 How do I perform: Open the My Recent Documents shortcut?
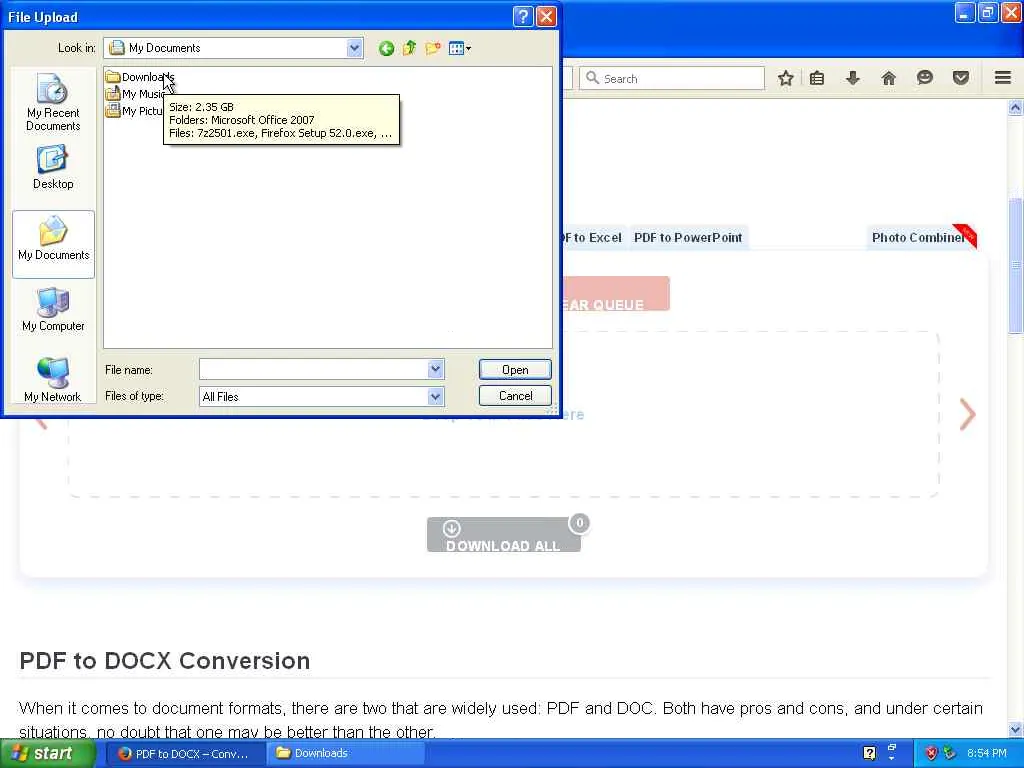(53, 103)
